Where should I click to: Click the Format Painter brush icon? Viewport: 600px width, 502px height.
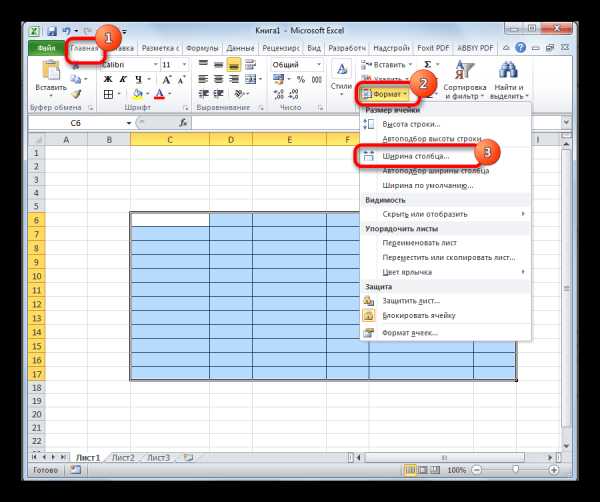[77, 94]
